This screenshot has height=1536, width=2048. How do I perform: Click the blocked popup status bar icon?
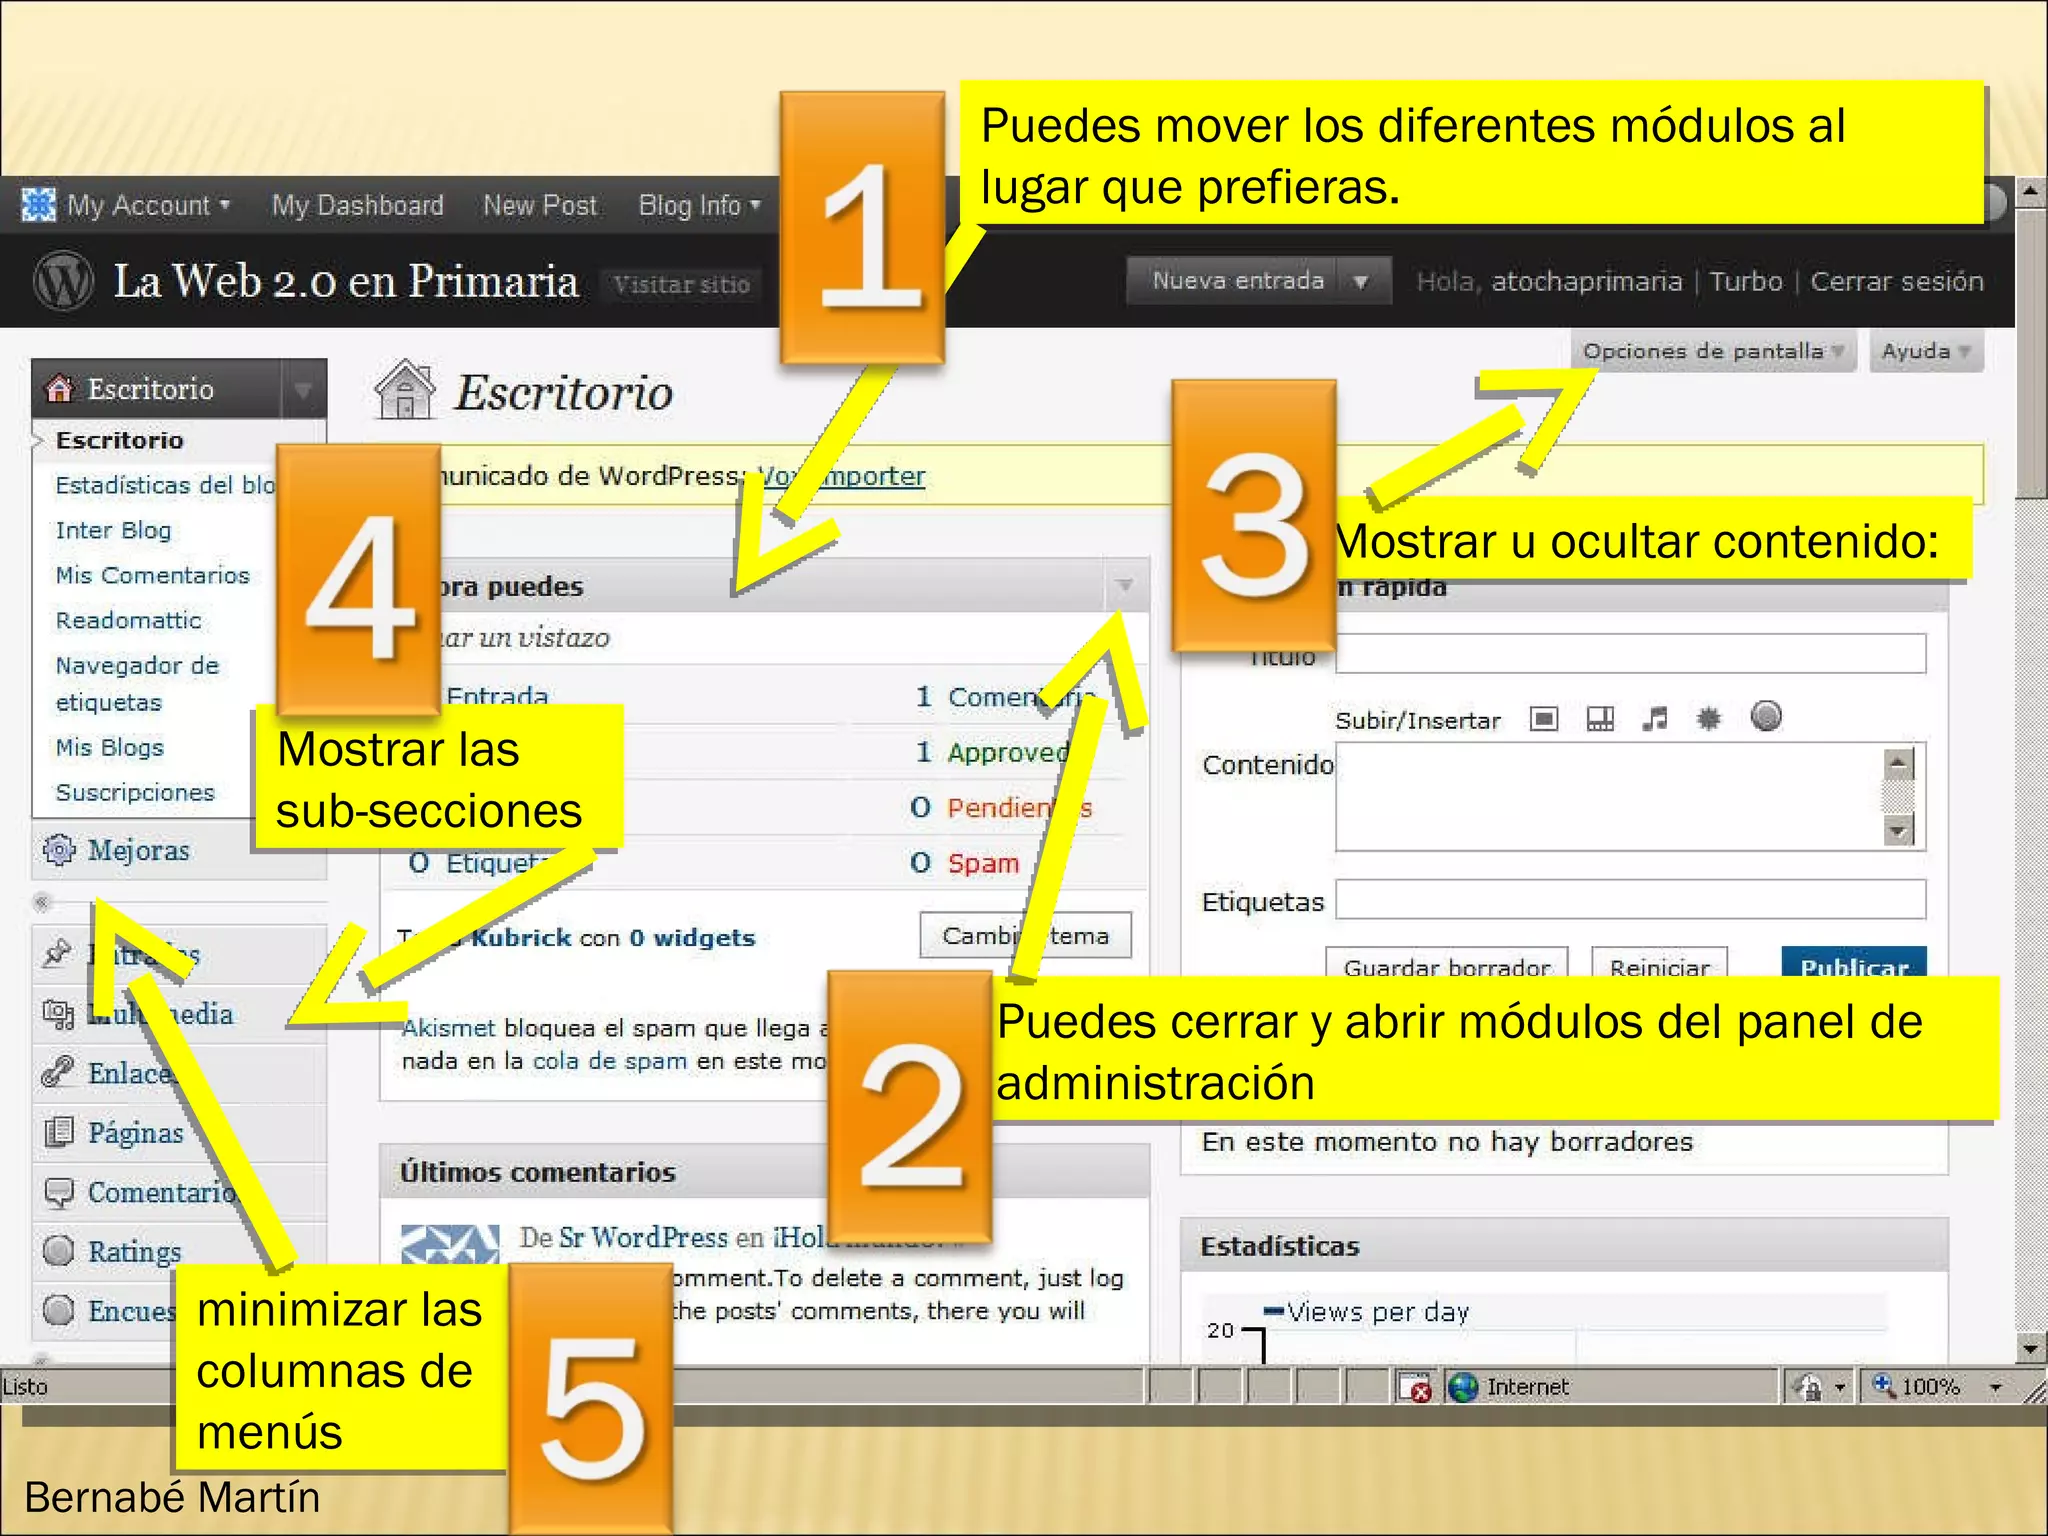pyautogui.click(x=1415, y=1387)
